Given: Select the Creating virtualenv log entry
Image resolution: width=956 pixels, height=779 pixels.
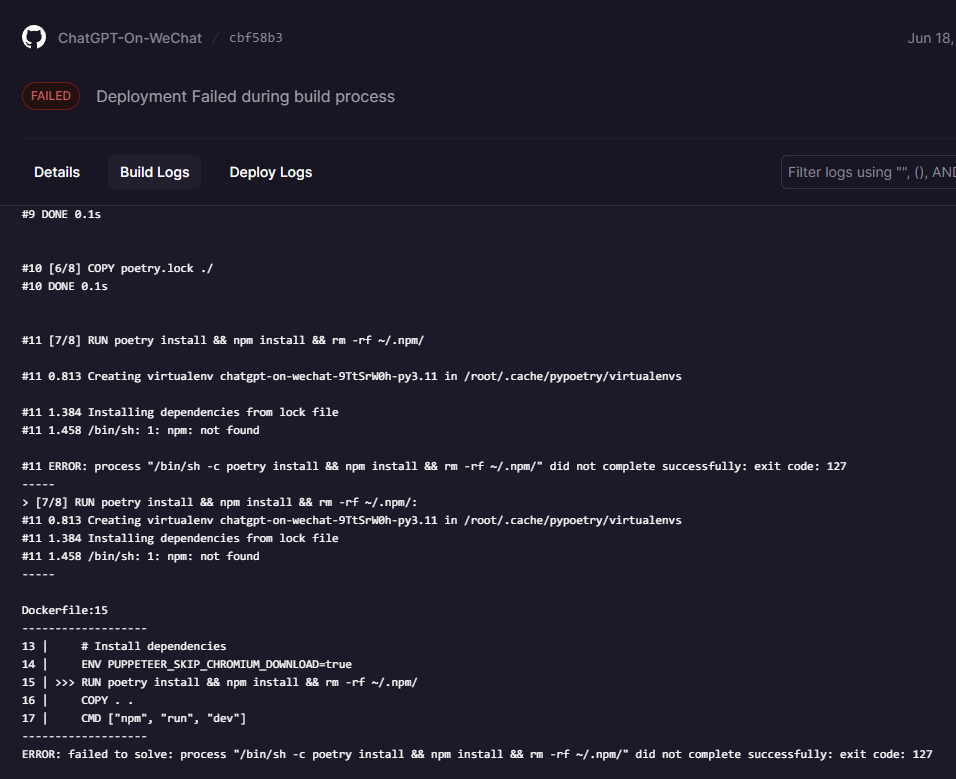Looking at the screenshot, I should point(350,375).
